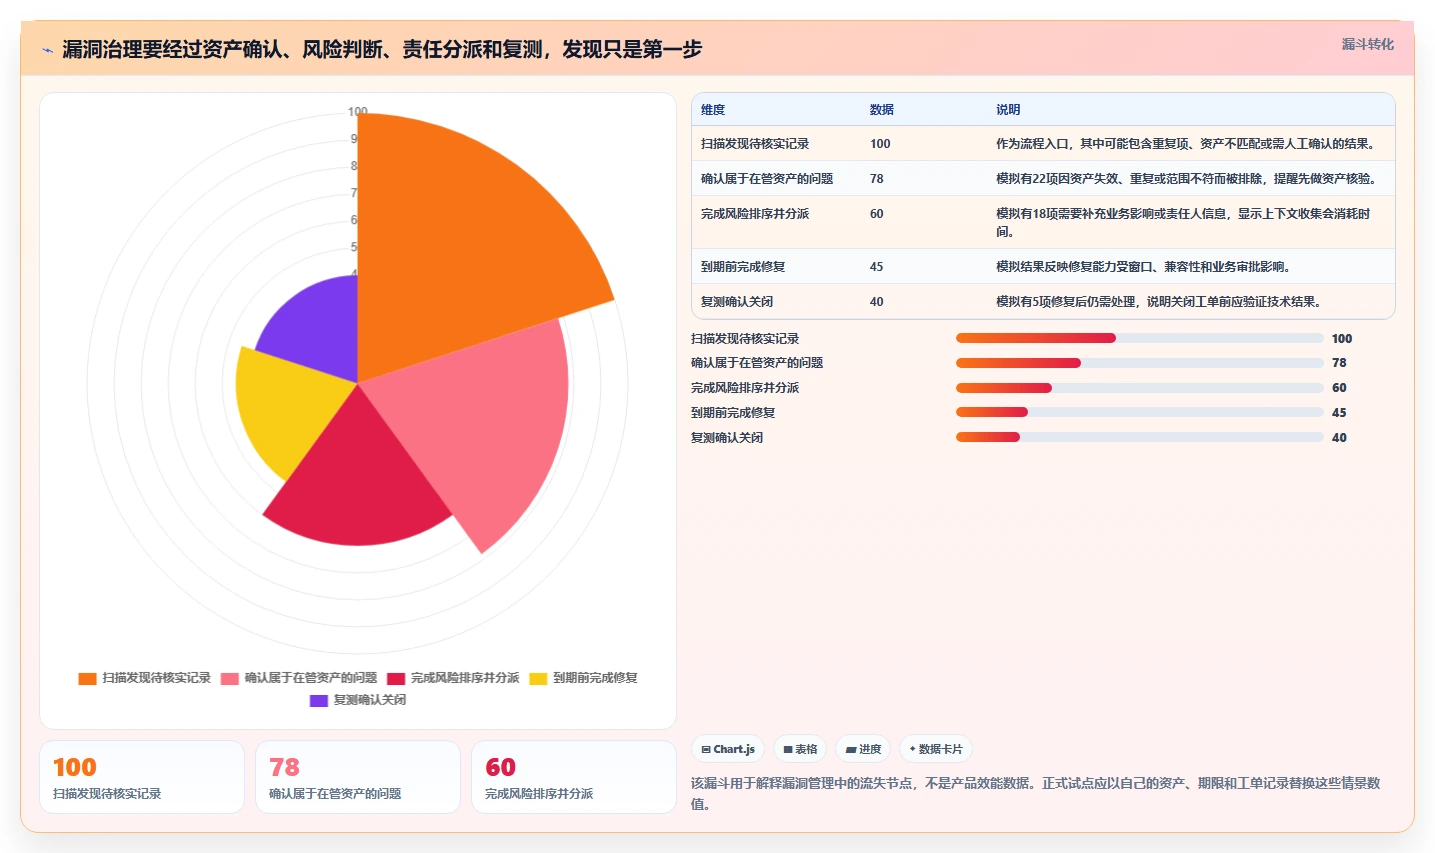
Task: Click the 确认属于在管资产的问题 progress bar
Action: coord(1140,363)
